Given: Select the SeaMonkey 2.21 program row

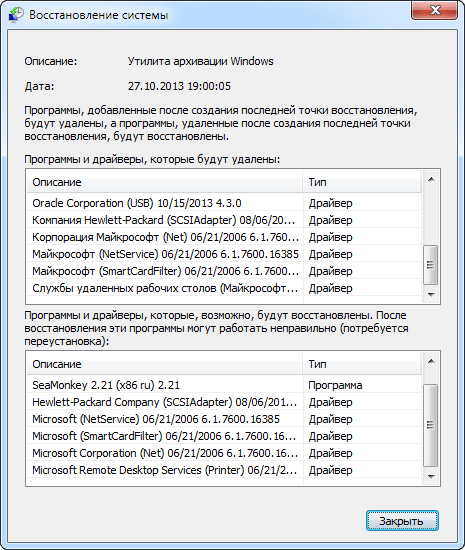Looking at the screenshot, I should tap(224, 385).
